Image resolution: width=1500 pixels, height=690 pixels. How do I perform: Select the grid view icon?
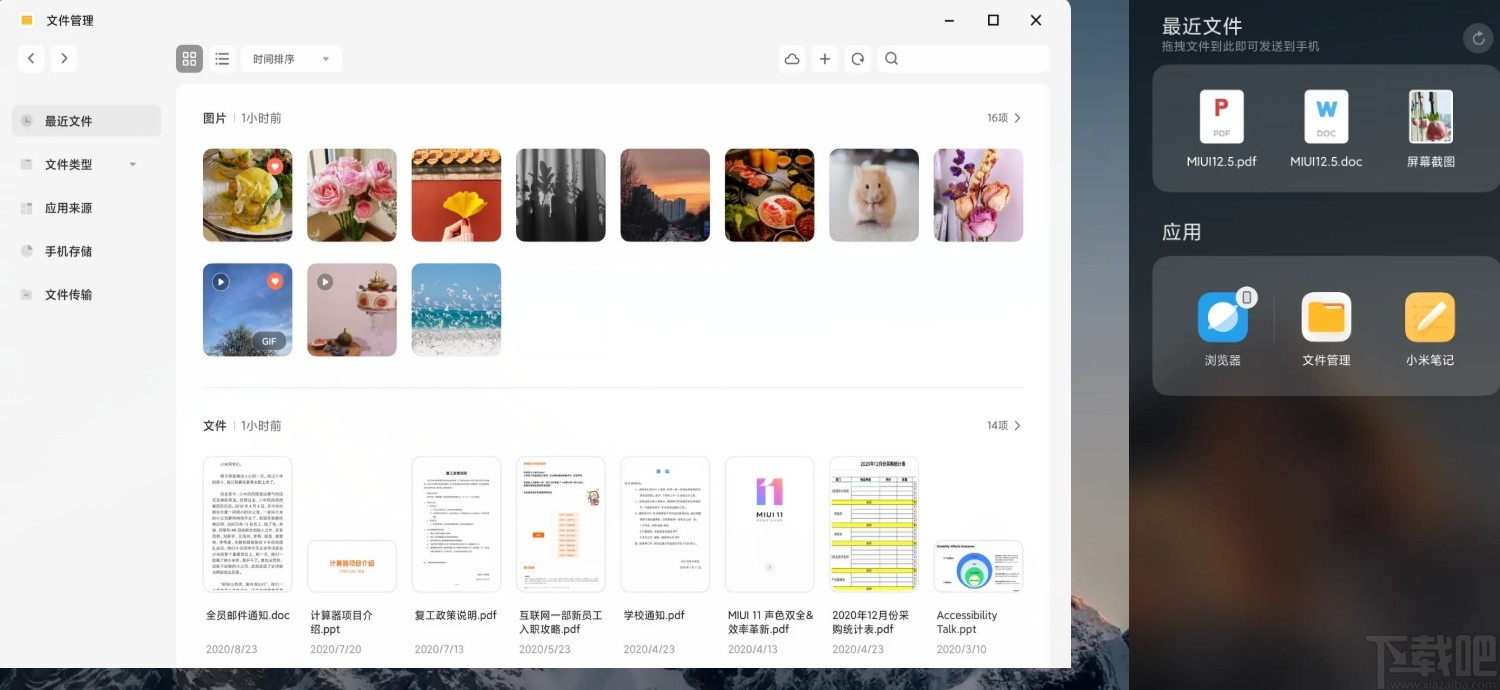click(x=189, y=58)
